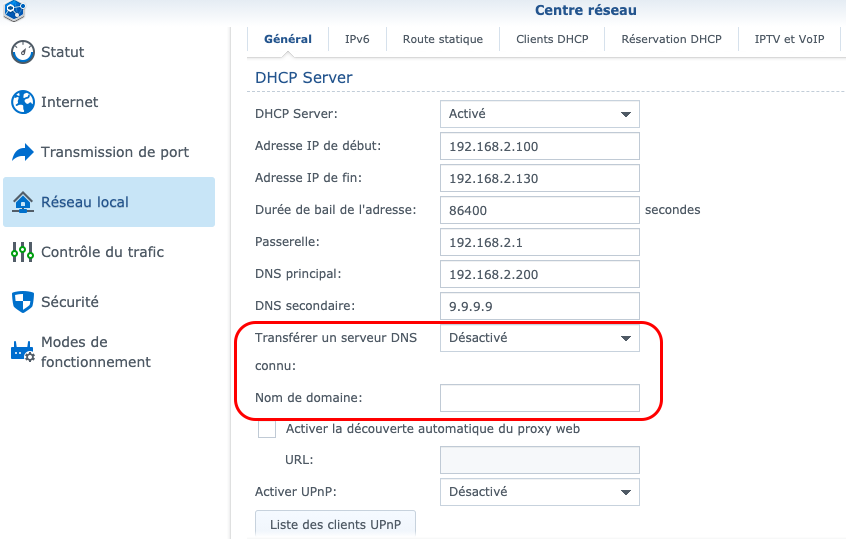Expand the Transférer un serveur DNS dropdown
Viewport: 846px width, 539px height.
(539, 338)
